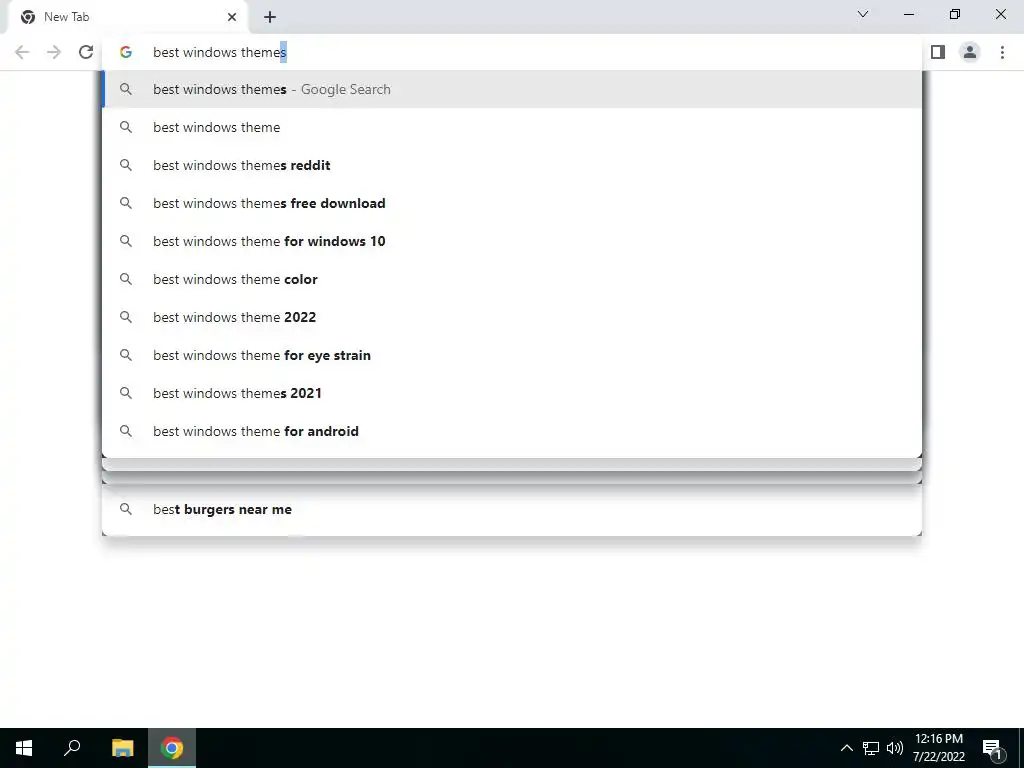Pick 'best windows themes free download' suggestion
Screen dimensions: 1024x768
(x=512, y=203)
